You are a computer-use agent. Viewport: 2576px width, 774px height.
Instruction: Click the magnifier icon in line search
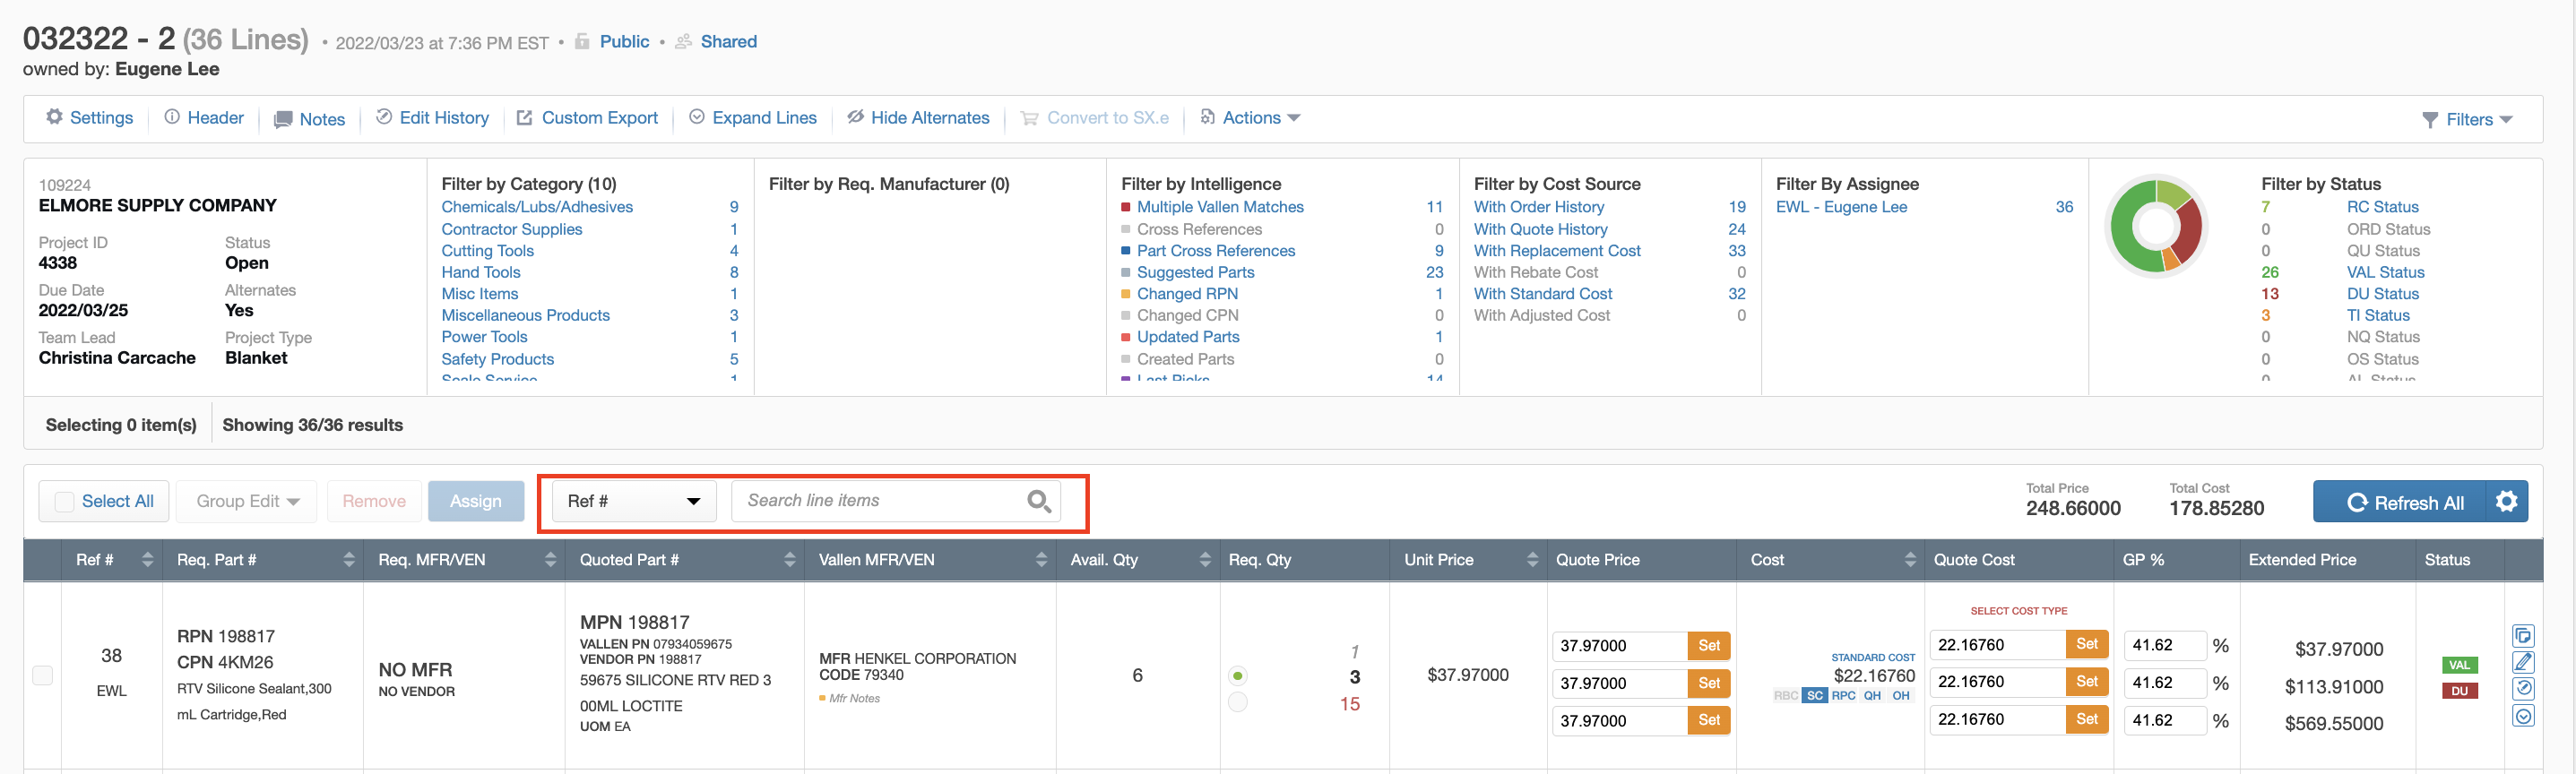(1038, 501)
